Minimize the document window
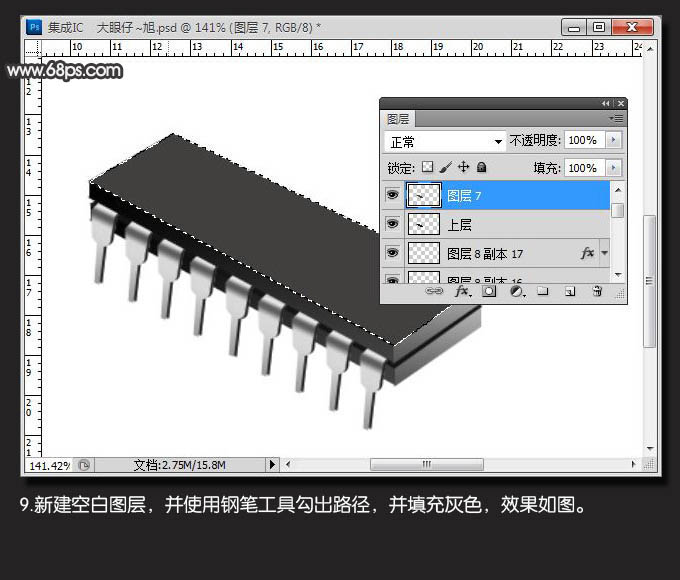 [574, 27]
